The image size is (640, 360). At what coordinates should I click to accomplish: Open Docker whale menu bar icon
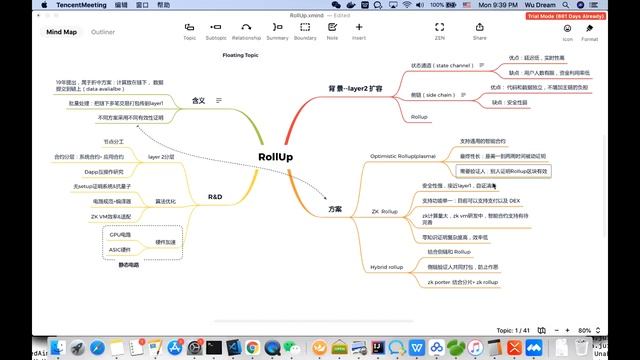(x=351, y=5)
